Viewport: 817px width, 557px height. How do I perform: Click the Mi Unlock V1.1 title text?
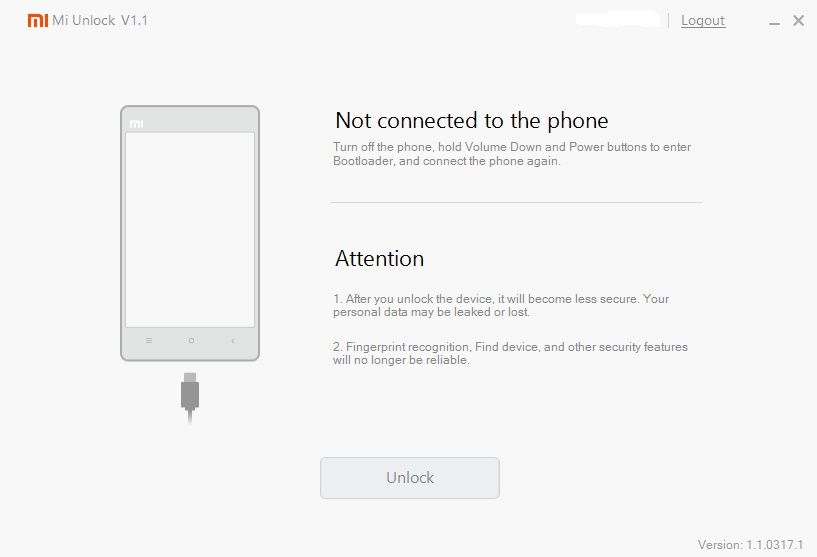coord(100,20)
